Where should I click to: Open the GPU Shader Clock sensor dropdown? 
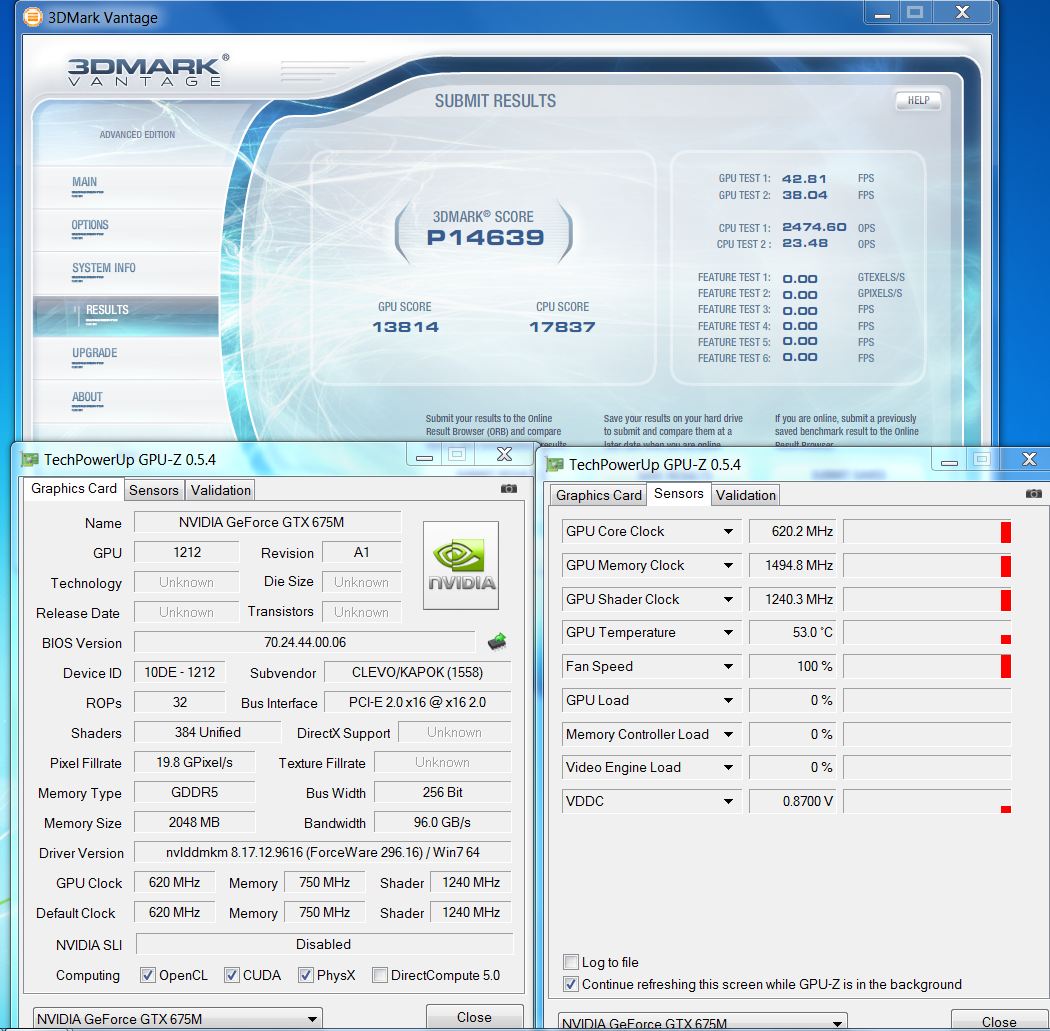point(728,600)
